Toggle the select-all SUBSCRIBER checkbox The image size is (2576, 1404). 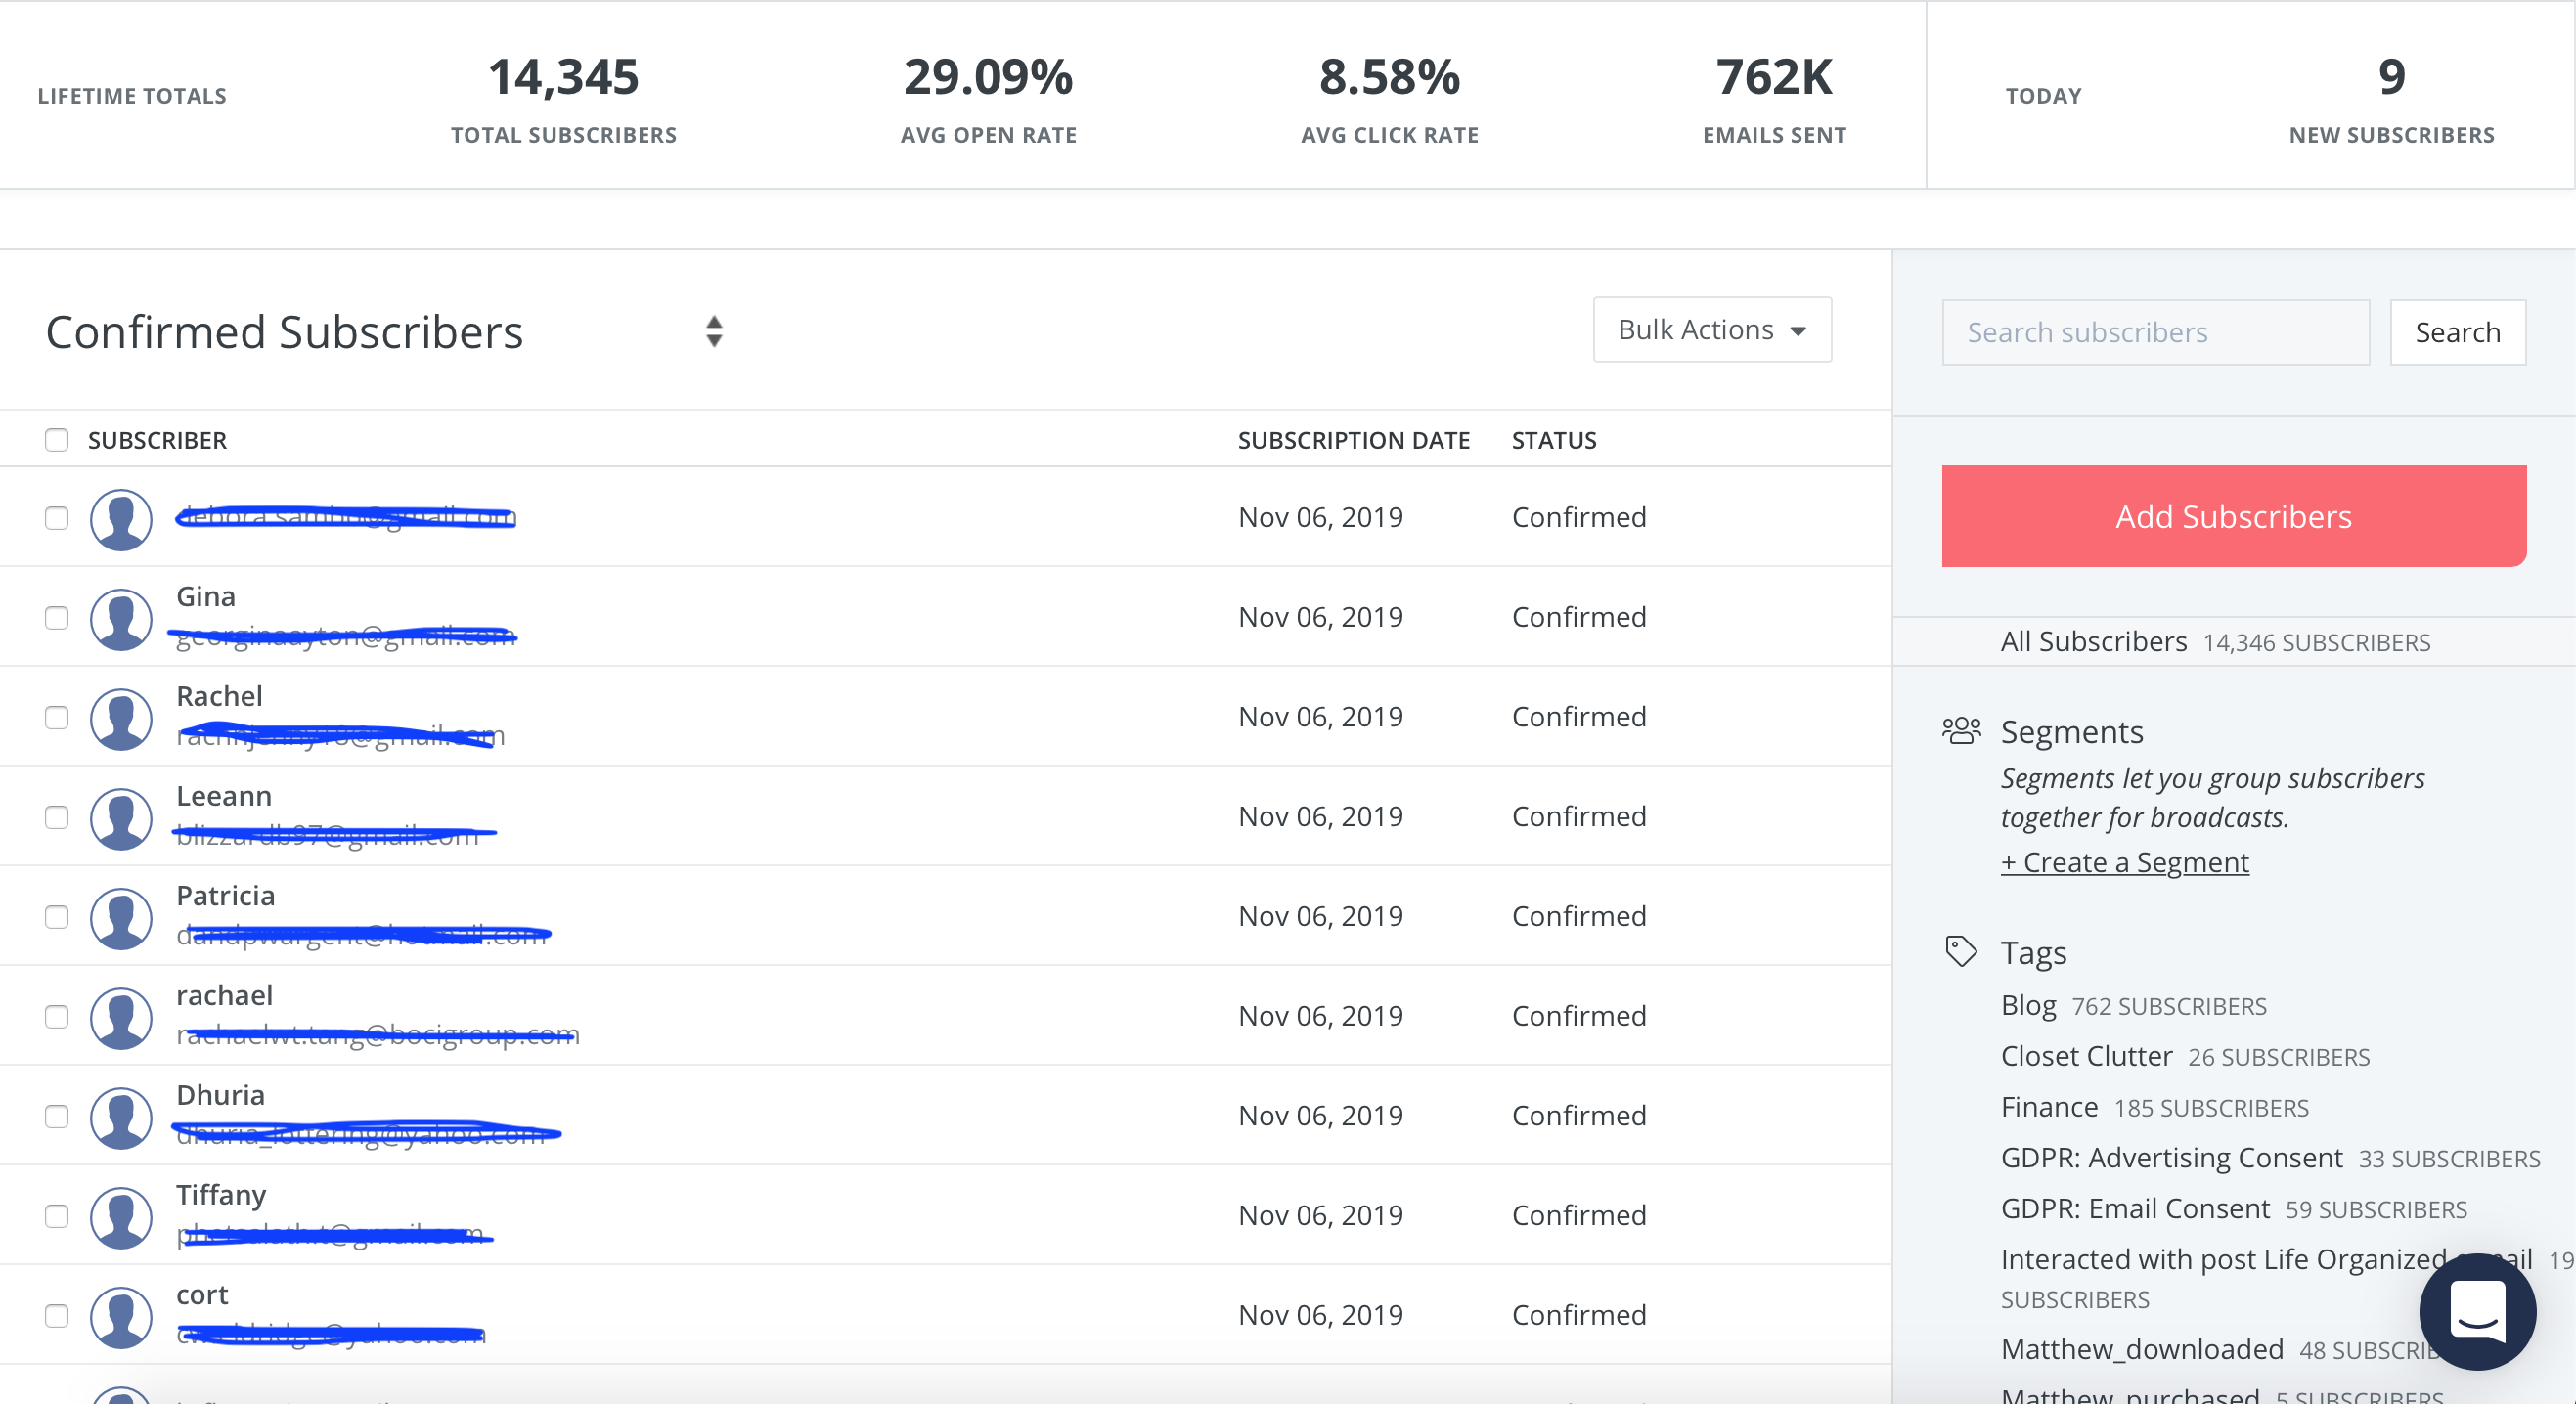tap(57, 440)
